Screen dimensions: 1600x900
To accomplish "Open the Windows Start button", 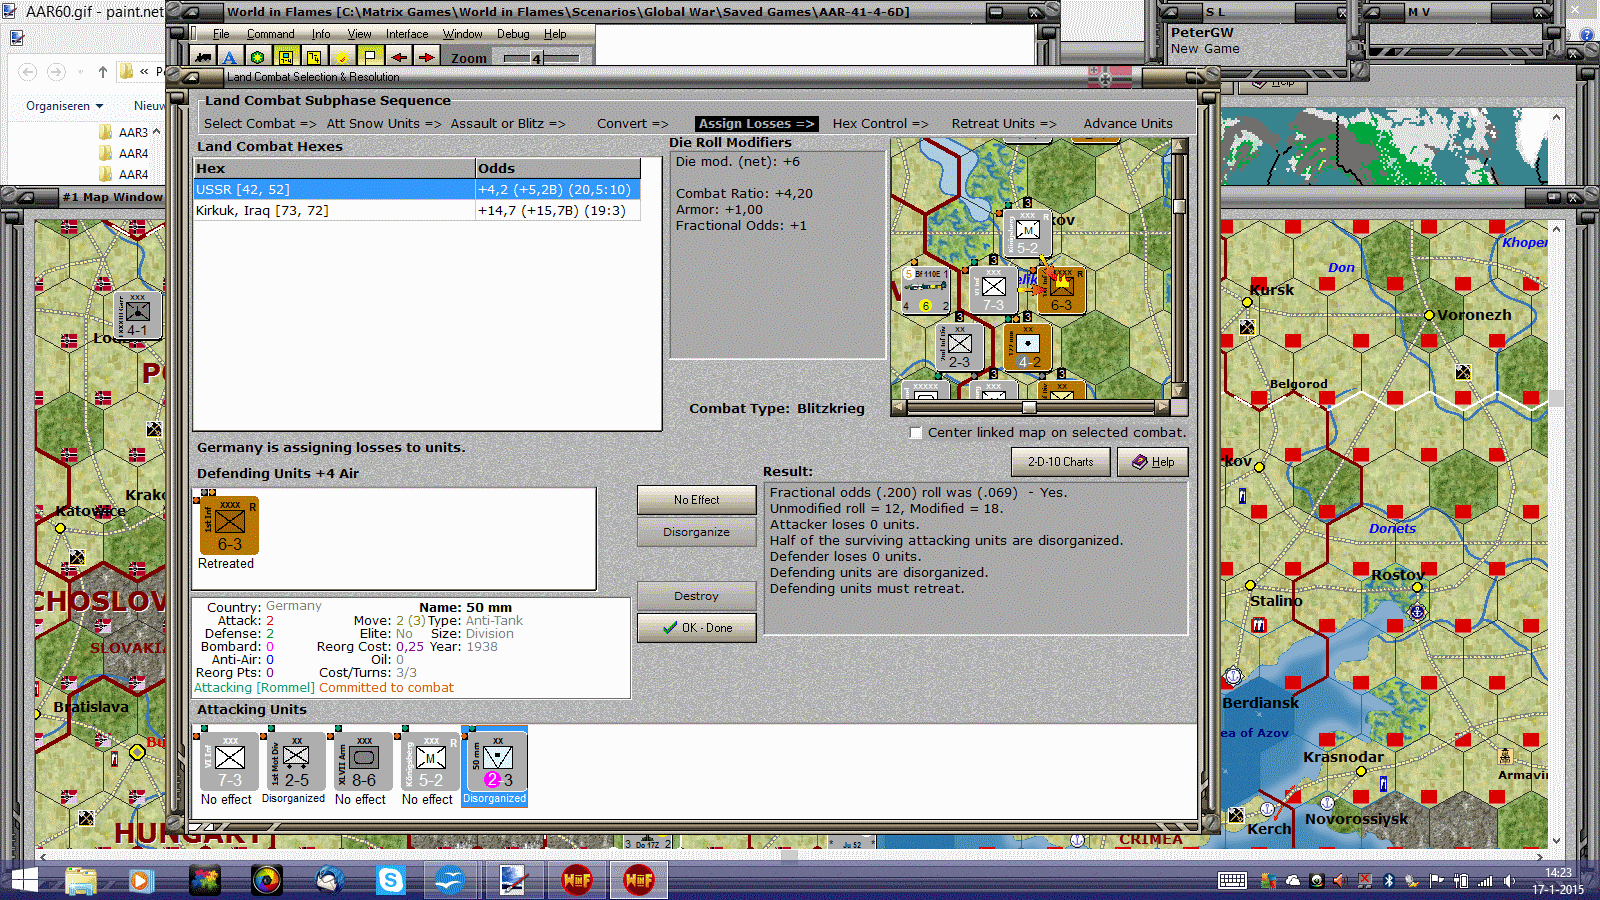I will [x=24, y=881].
